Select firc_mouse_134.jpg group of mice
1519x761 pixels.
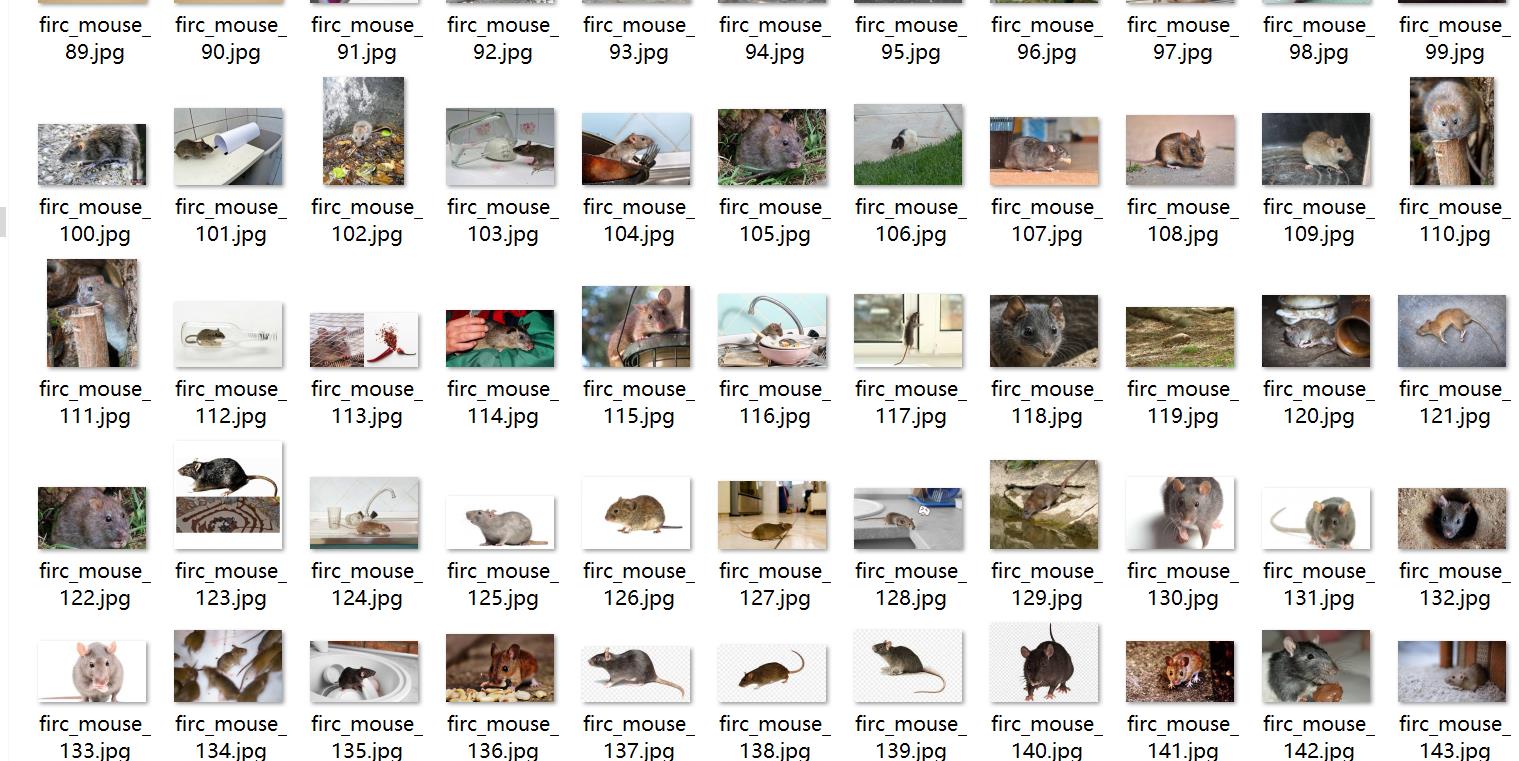[x=228, y=666]
